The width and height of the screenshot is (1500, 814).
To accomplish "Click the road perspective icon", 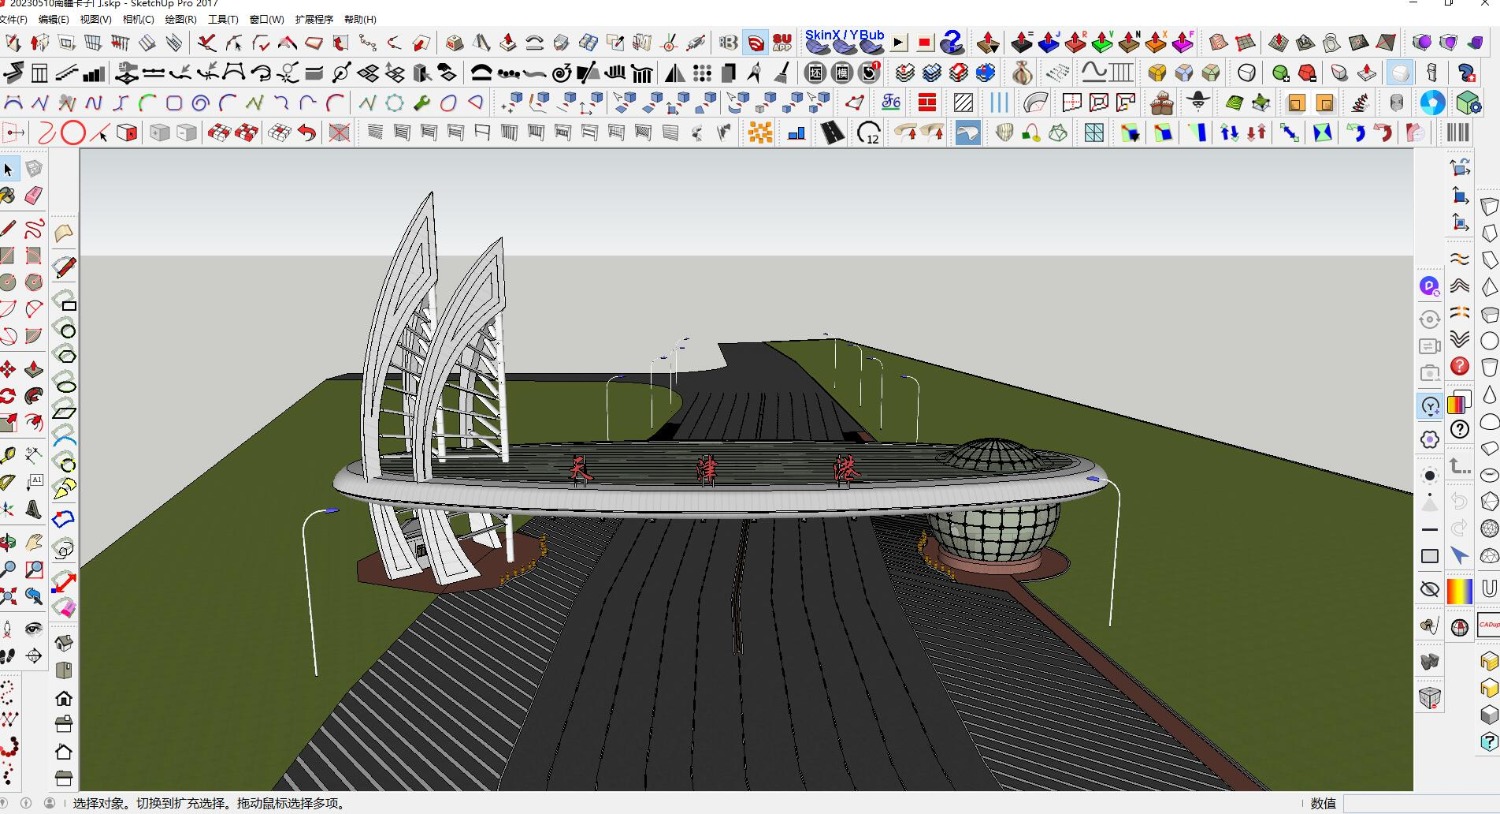I will (832, 133).
